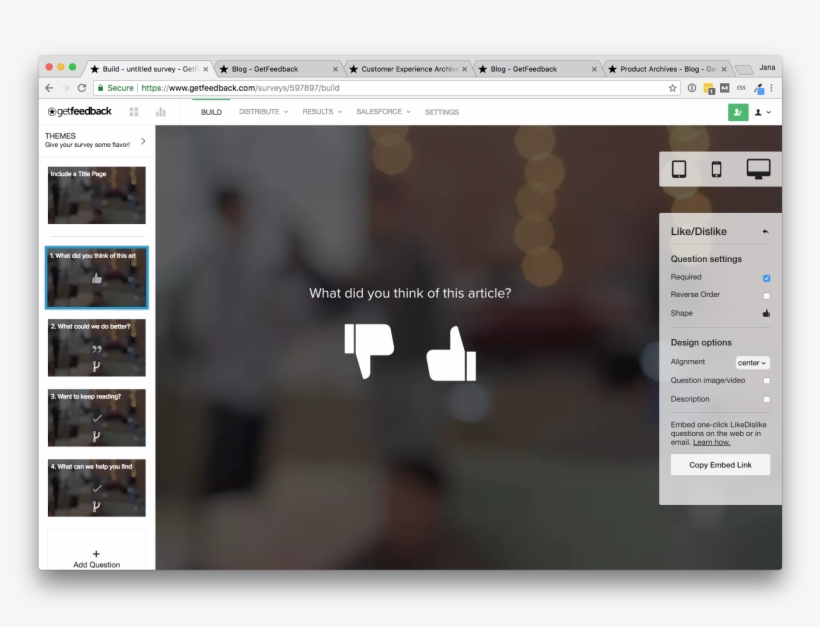Click the green add collaborator icon
Viewport: 820px width, 627px height.
737,112
